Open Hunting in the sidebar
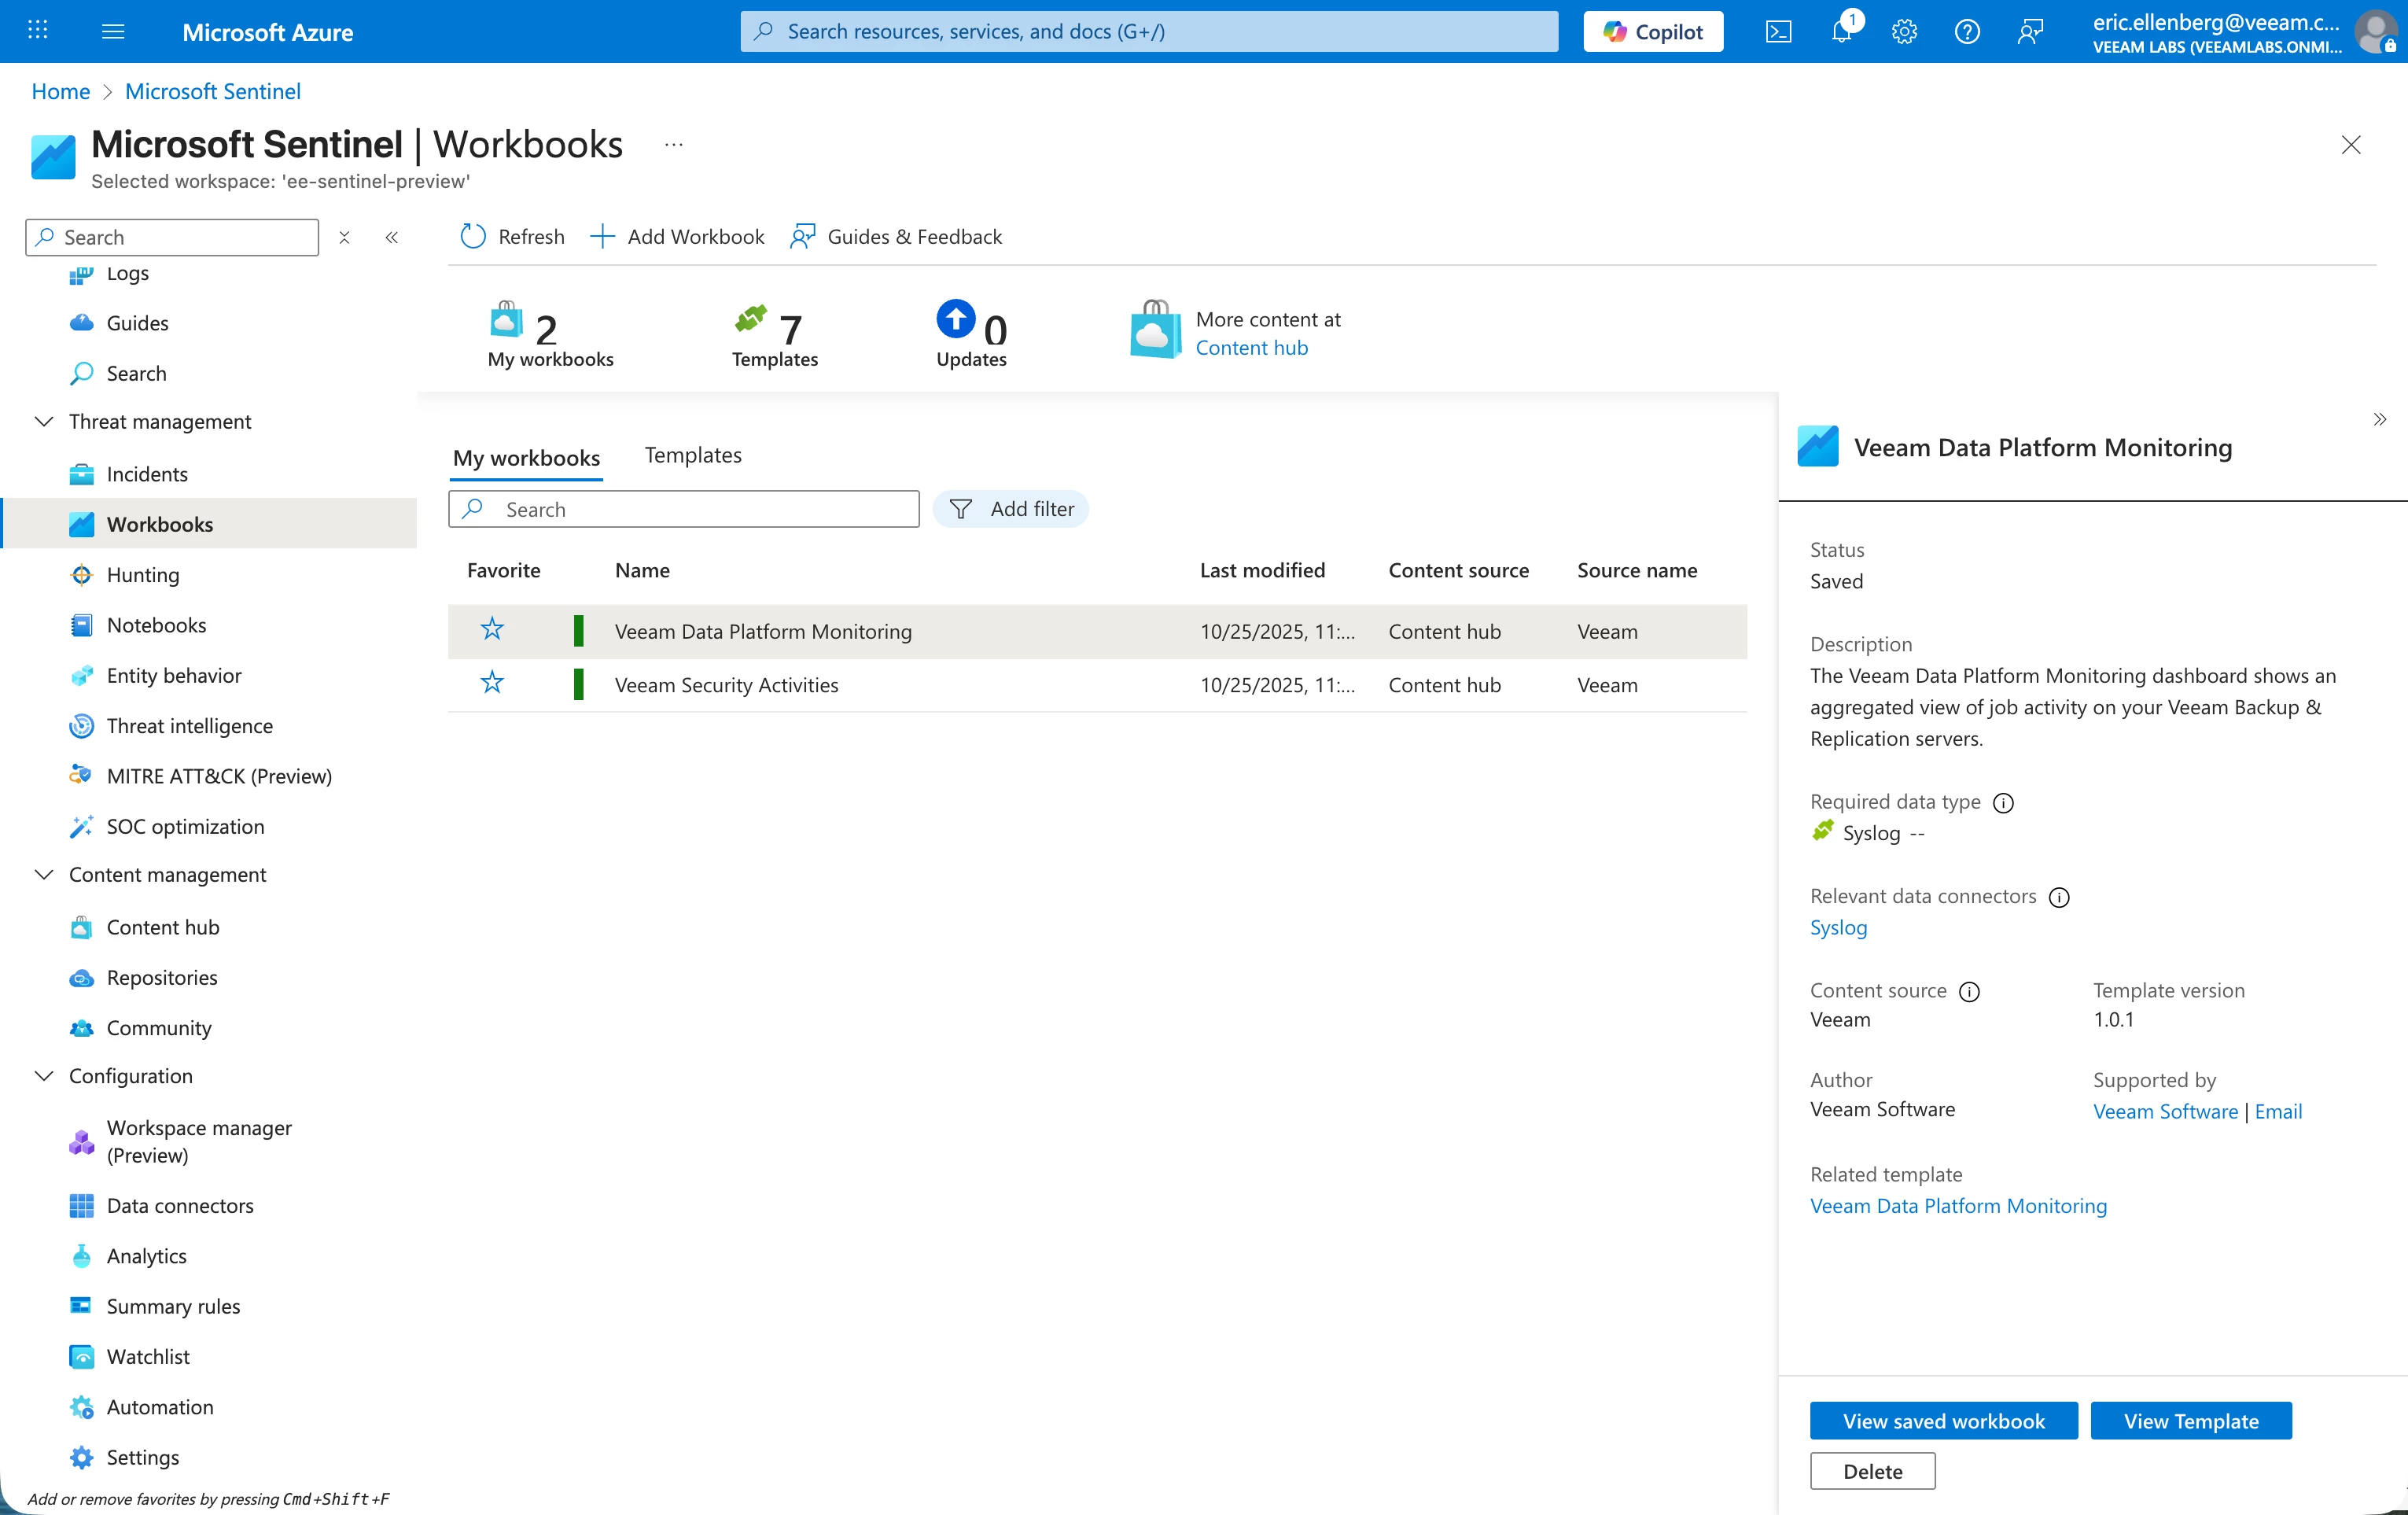2408x1515 pixels. coord(143,574)
